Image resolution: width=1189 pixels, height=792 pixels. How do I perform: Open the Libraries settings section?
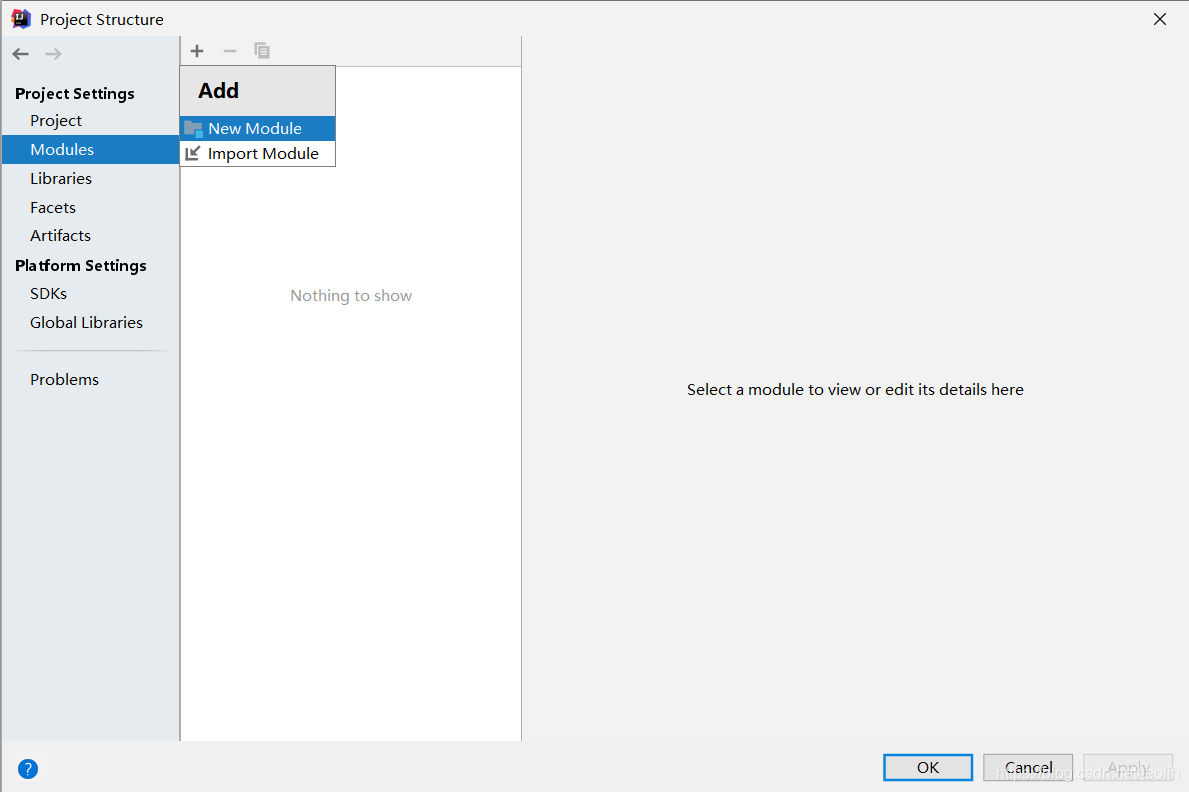pos(61,178)
